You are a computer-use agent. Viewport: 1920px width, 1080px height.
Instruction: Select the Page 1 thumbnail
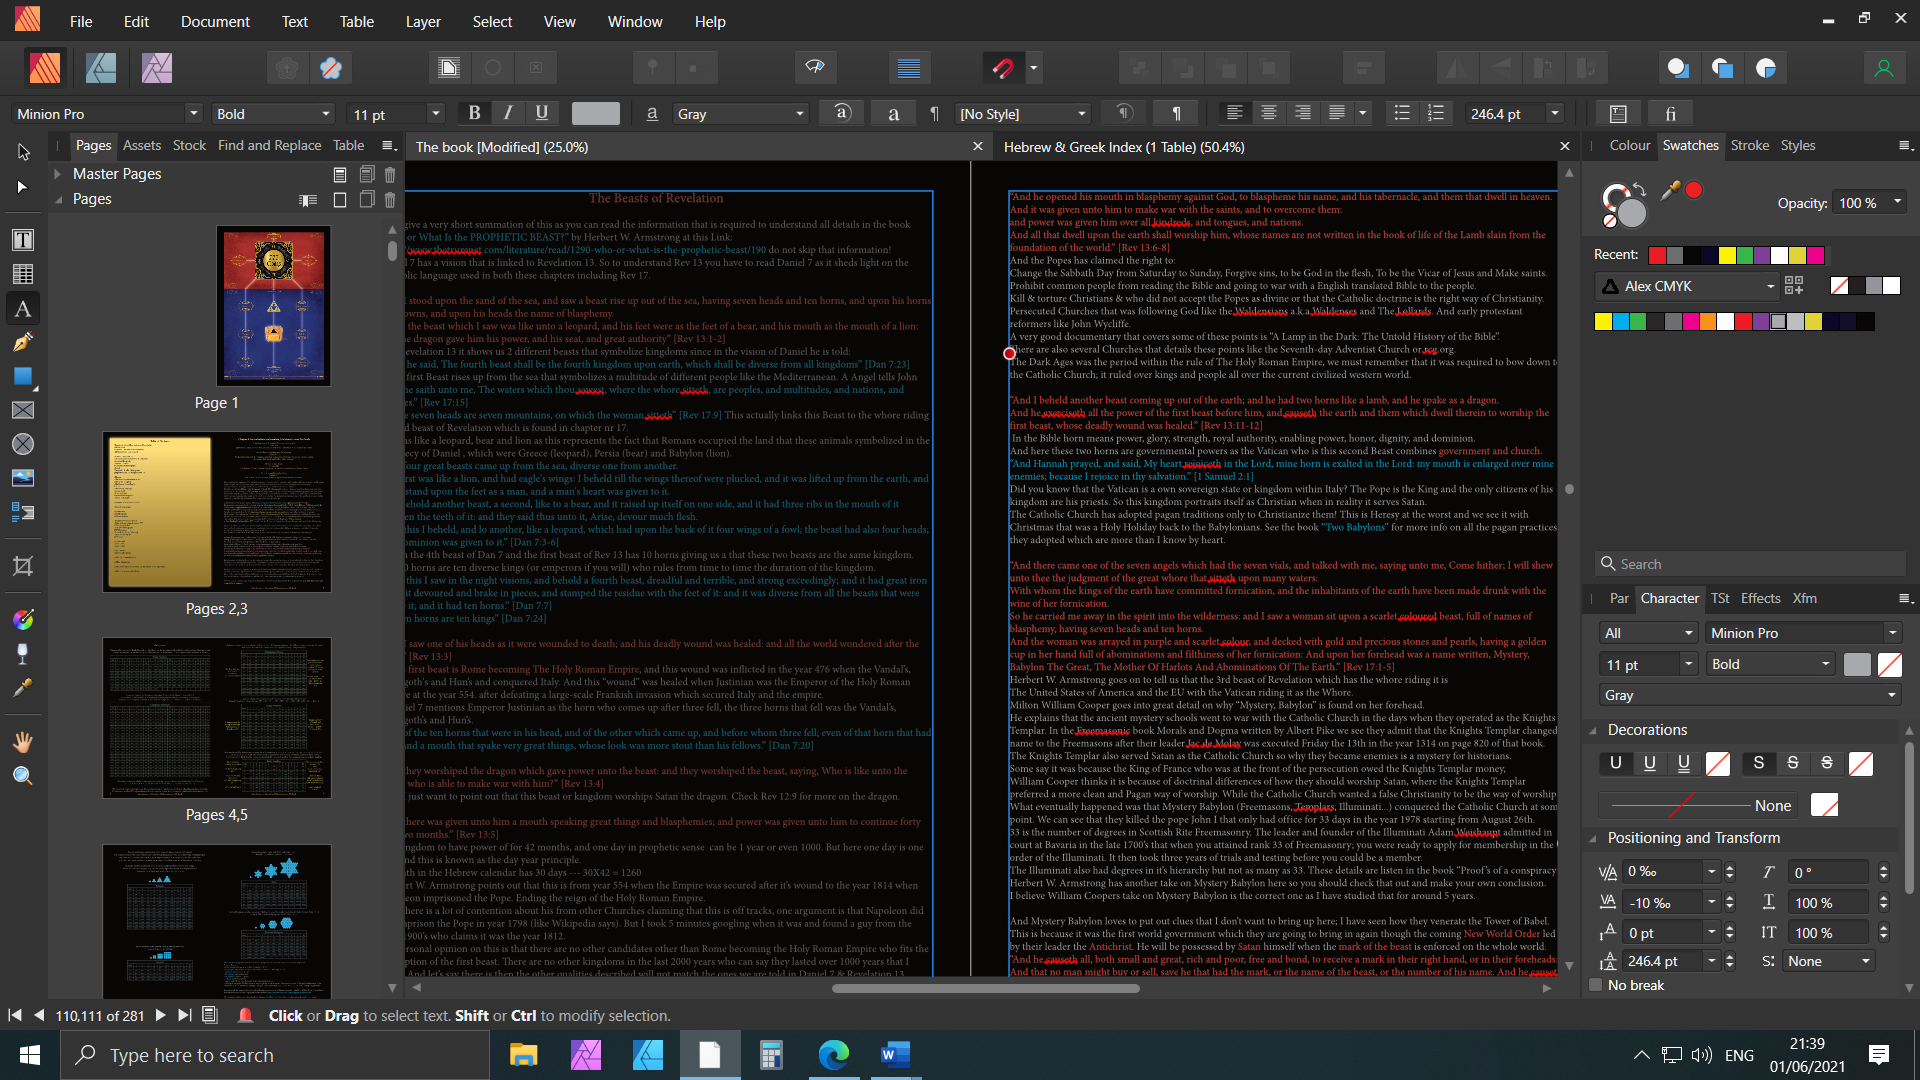coord(274,306)
